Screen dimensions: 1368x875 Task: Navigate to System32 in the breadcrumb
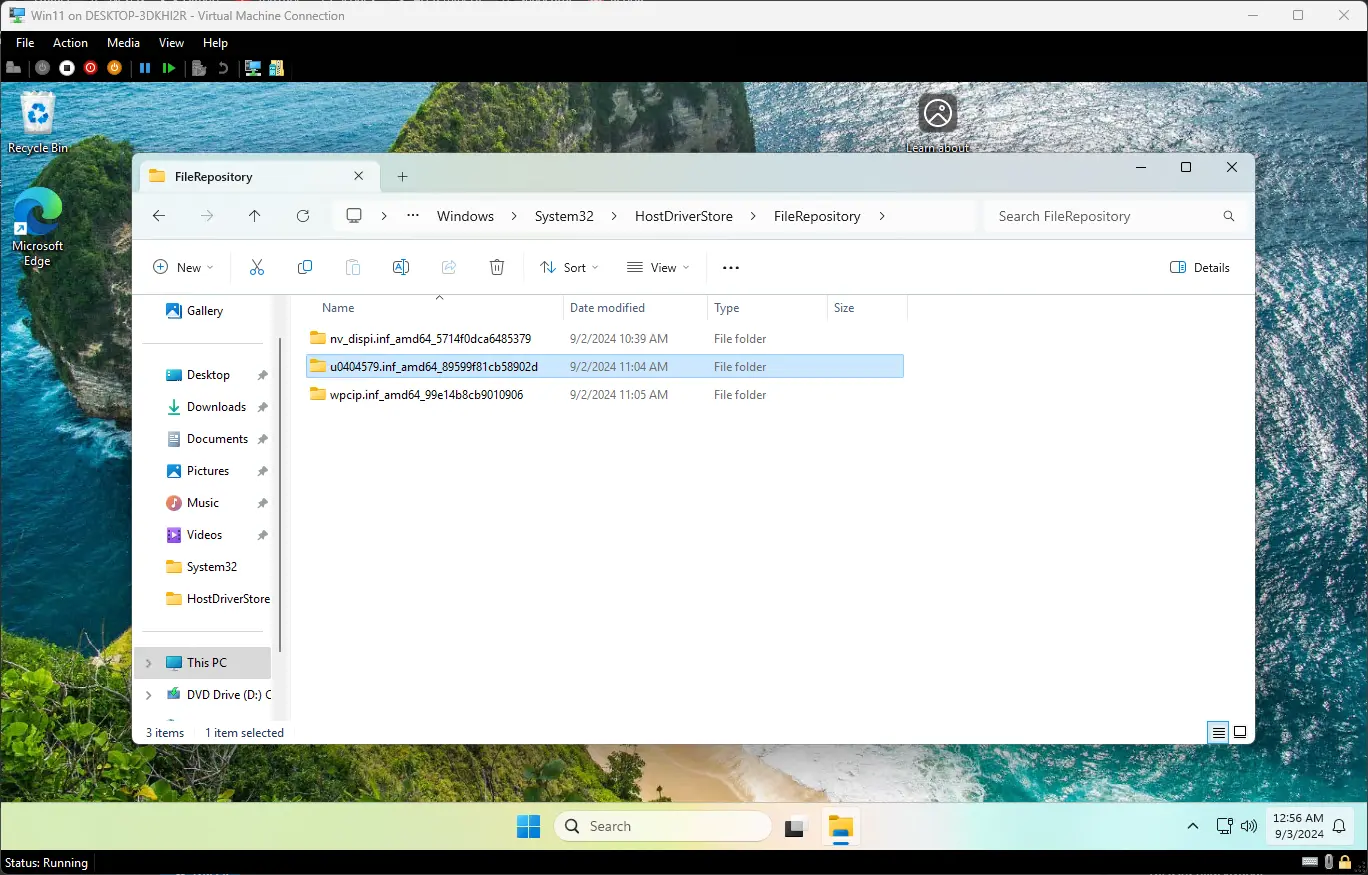point(565,216)
